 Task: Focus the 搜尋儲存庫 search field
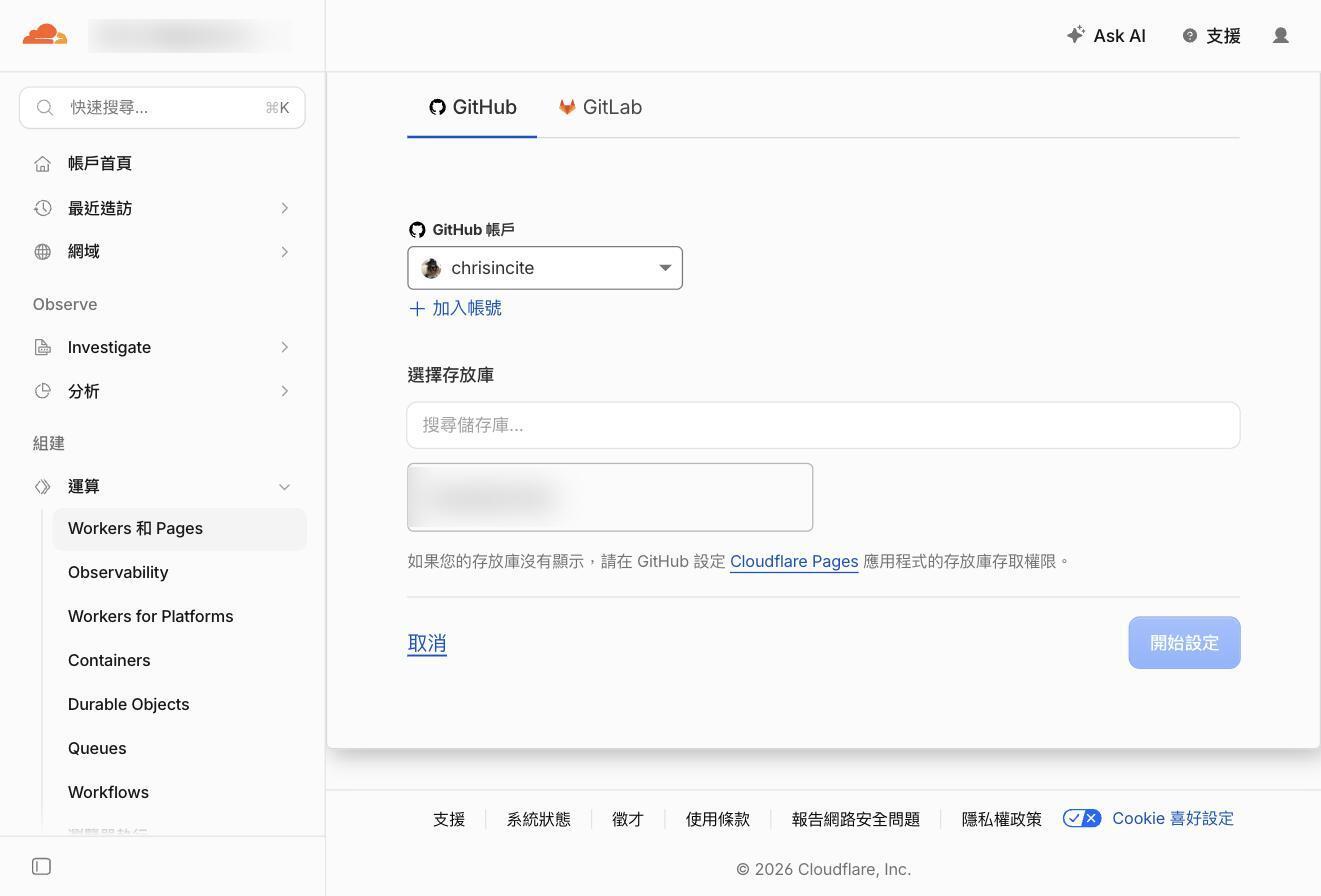click(823, 425)
